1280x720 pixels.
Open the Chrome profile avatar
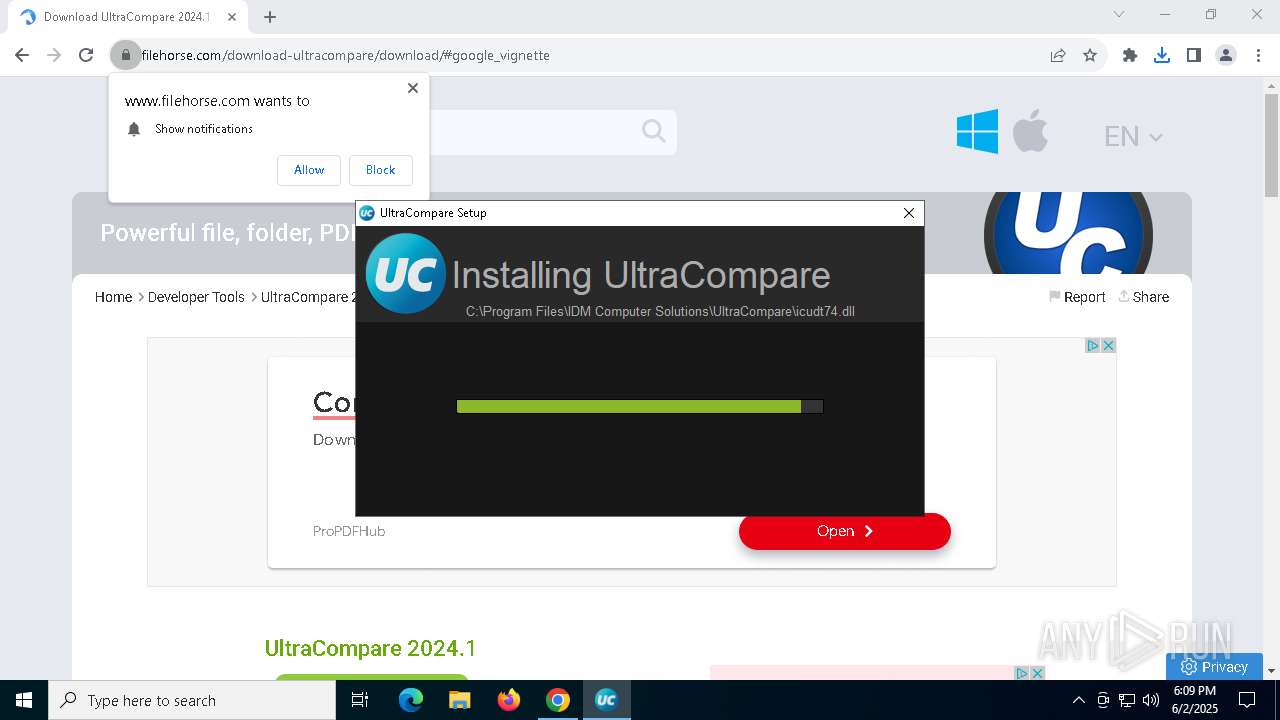[1226, 55]
